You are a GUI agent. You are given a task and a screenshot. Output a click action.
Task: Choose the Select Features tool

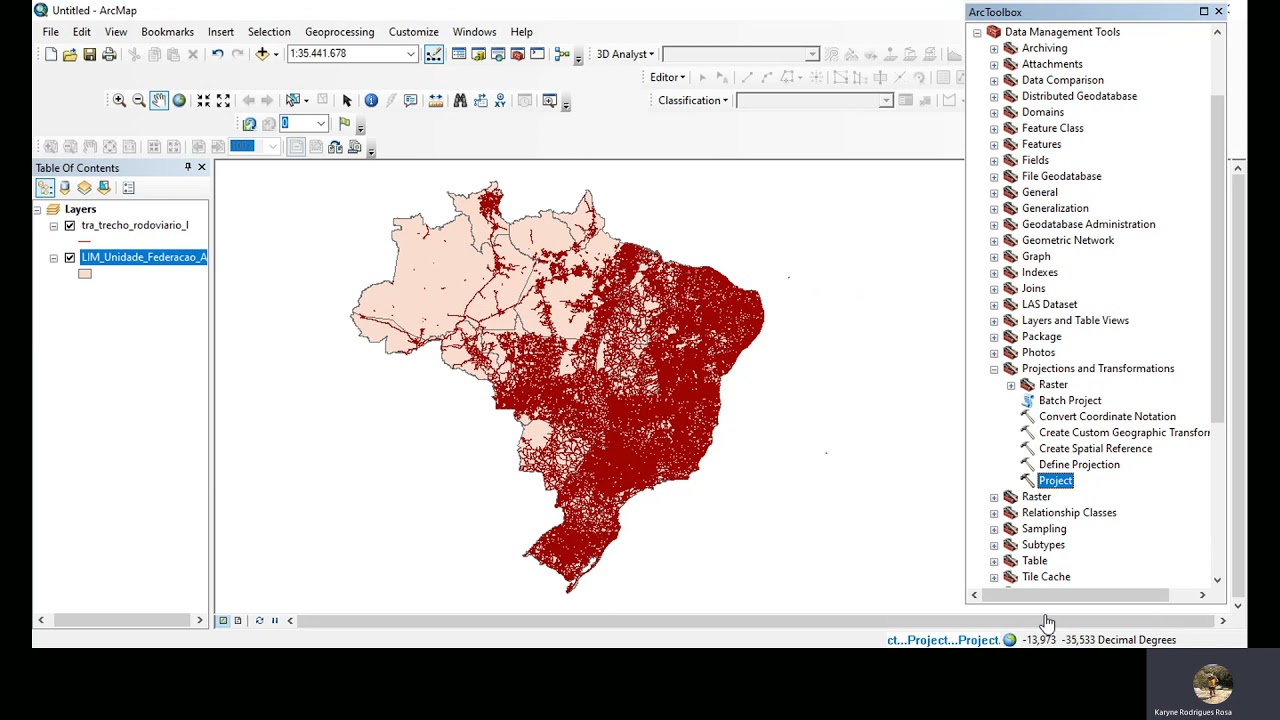pos(293,100)
